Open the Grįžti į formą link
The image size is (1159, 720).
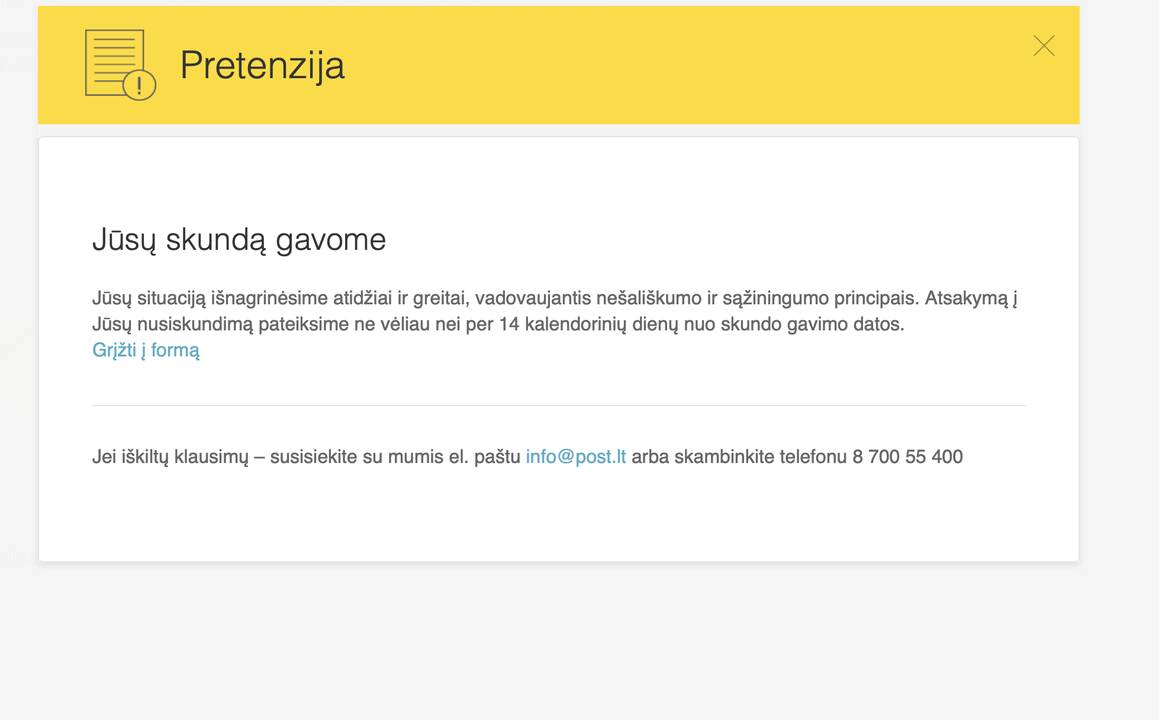pos(146,350)
